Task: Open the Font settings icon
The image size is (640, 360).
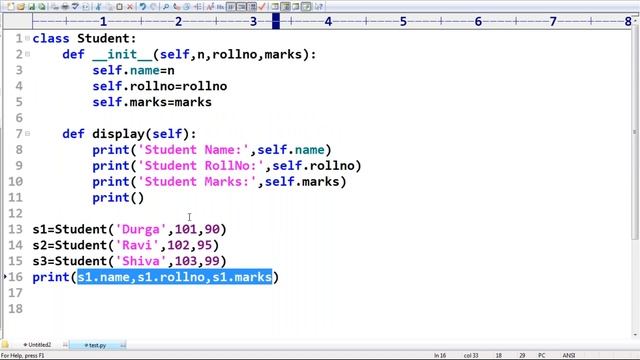Action: point(209,7)
